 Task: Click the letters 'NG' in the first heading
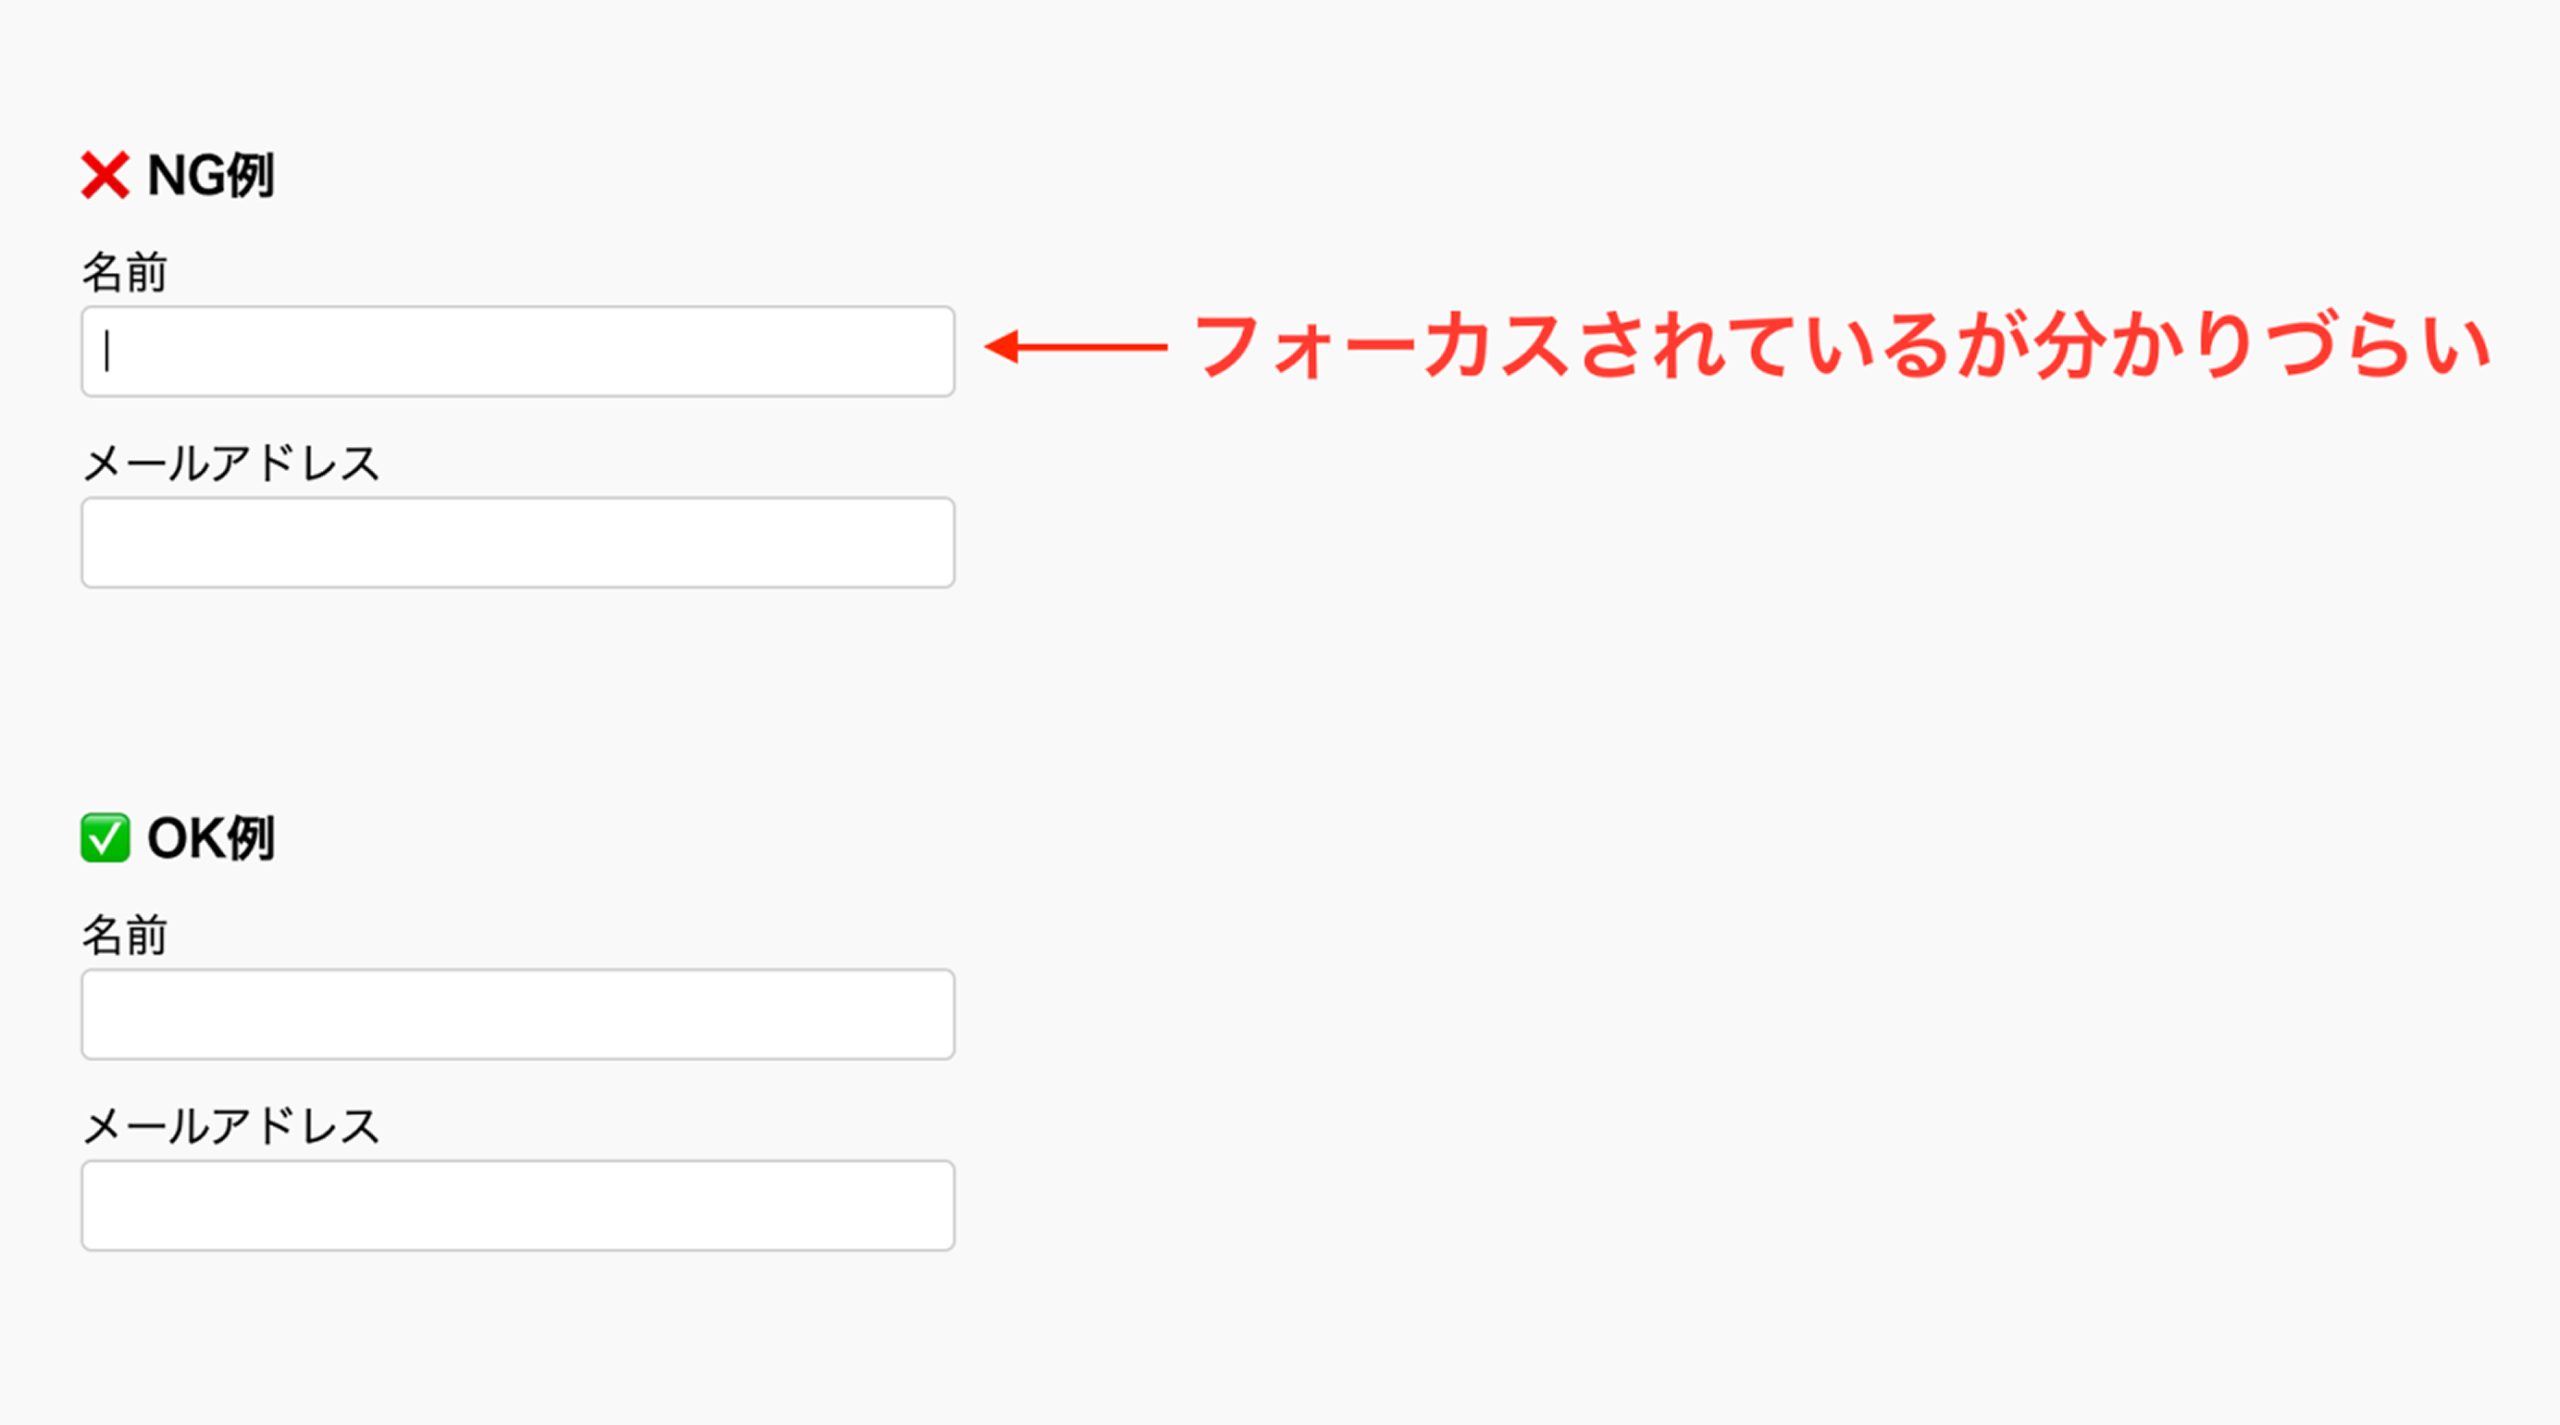click(185, 176)
